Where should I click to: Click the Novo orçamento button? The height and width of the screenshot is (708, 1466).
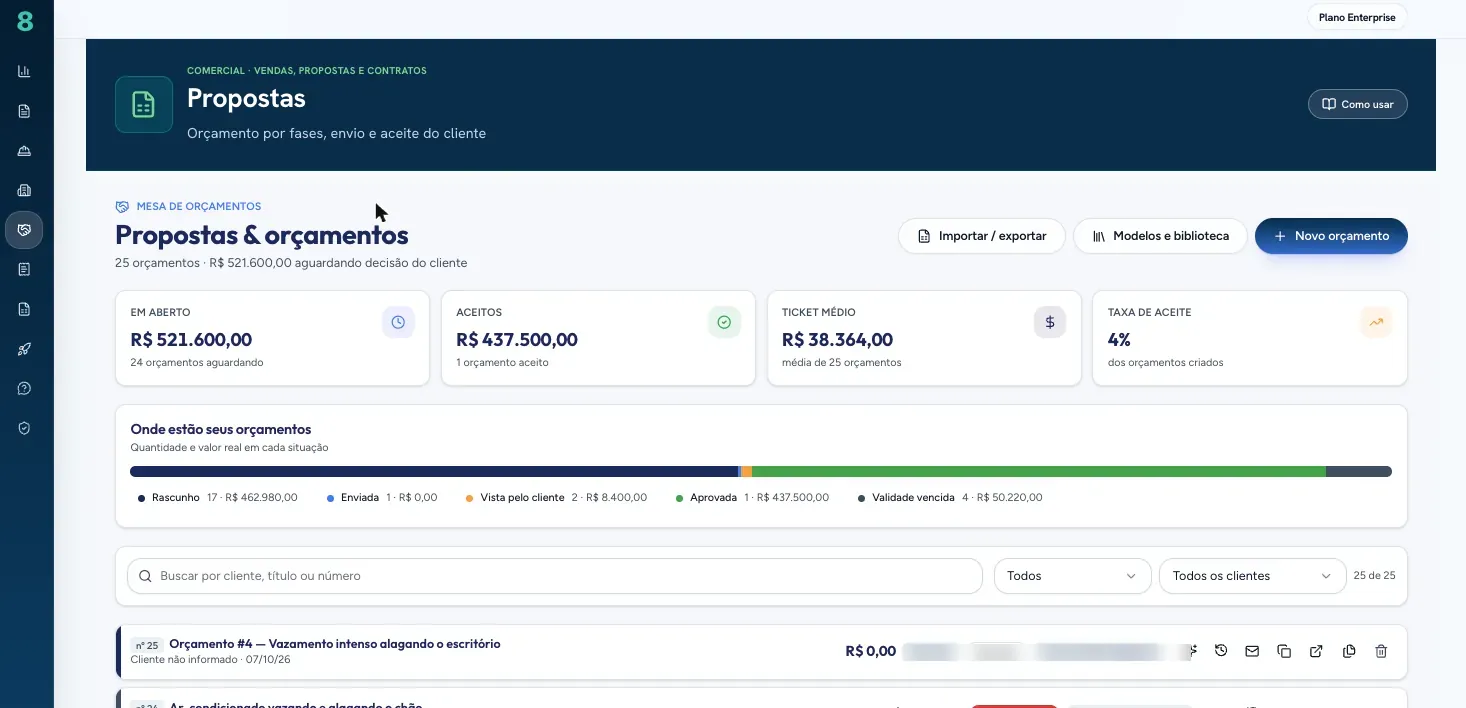[x=1331, y=236]
